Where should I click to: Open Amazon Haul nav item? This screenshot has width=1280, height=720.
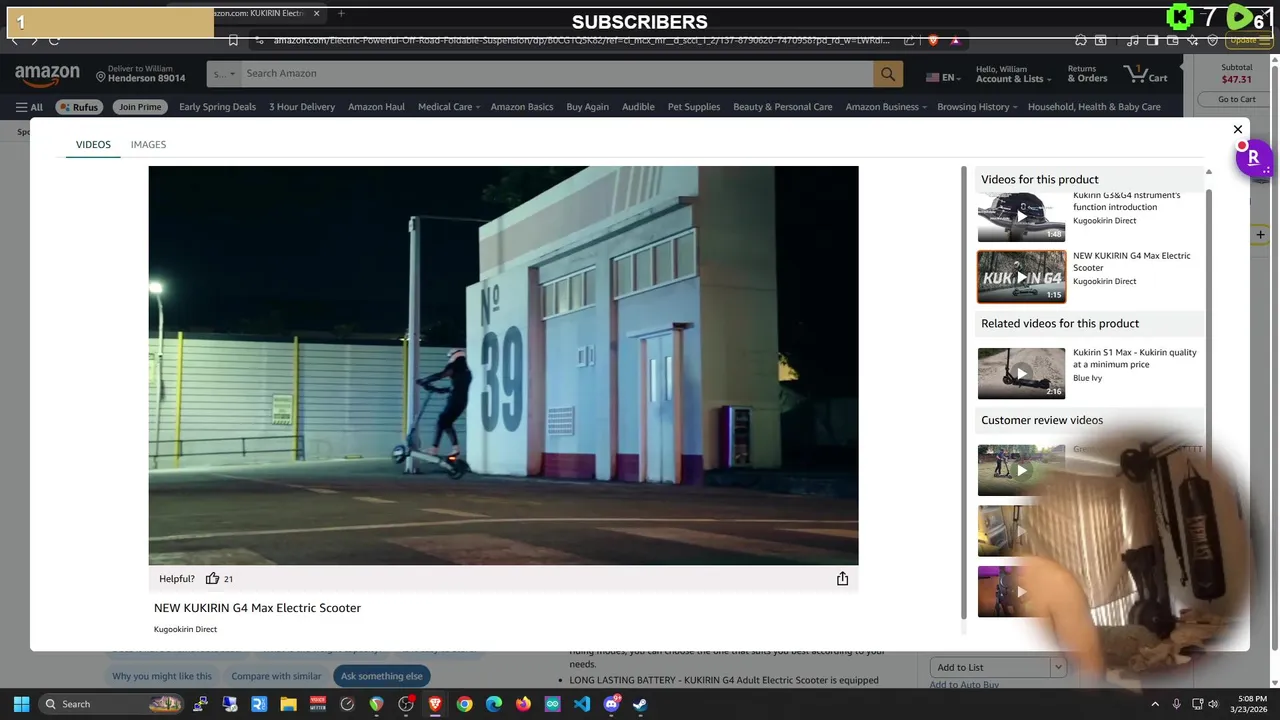376,107
